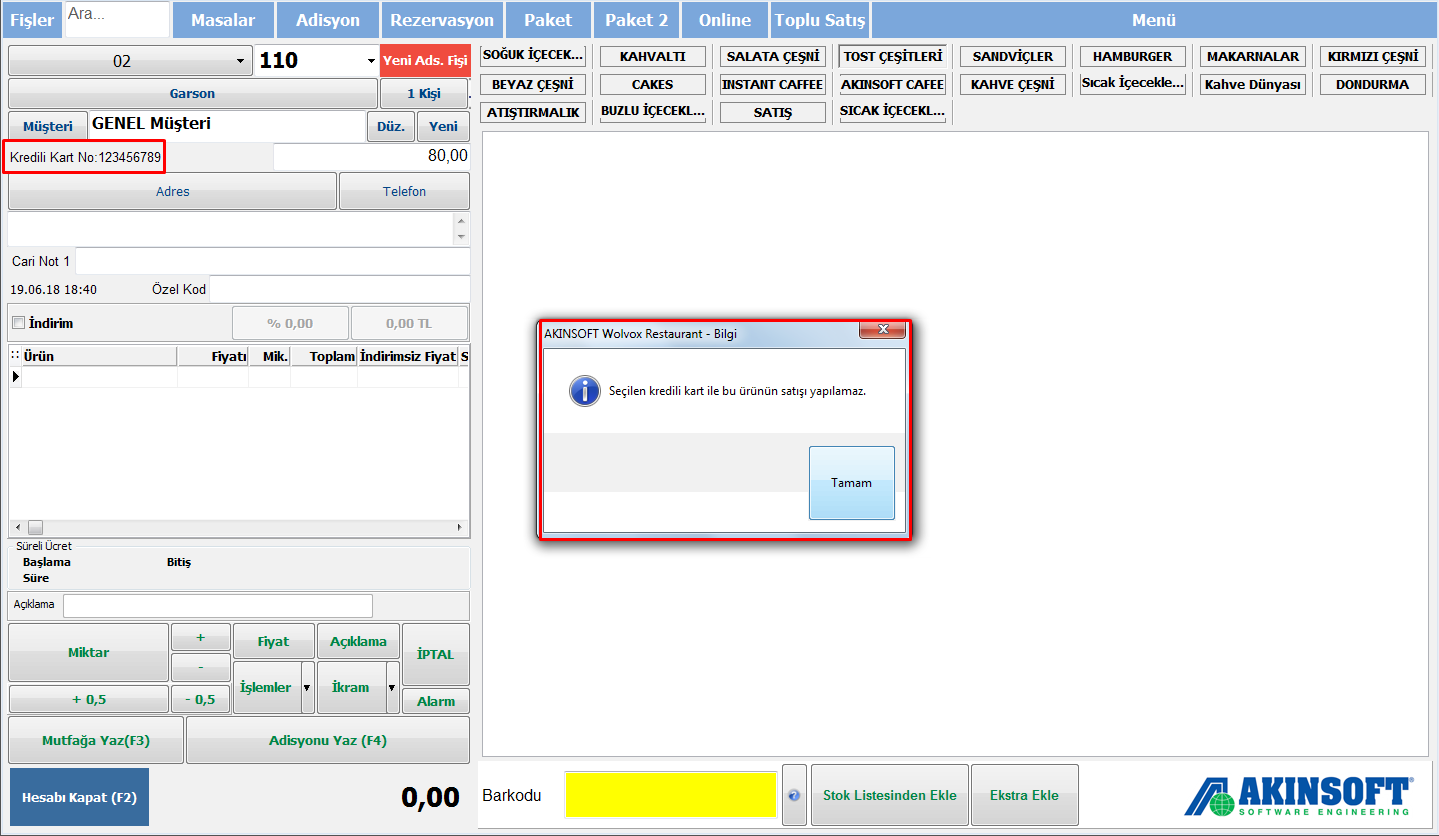This screenshot has height=836, width=1439.
Task: Enable the İndirim checkbox
Action: [18, 323]
